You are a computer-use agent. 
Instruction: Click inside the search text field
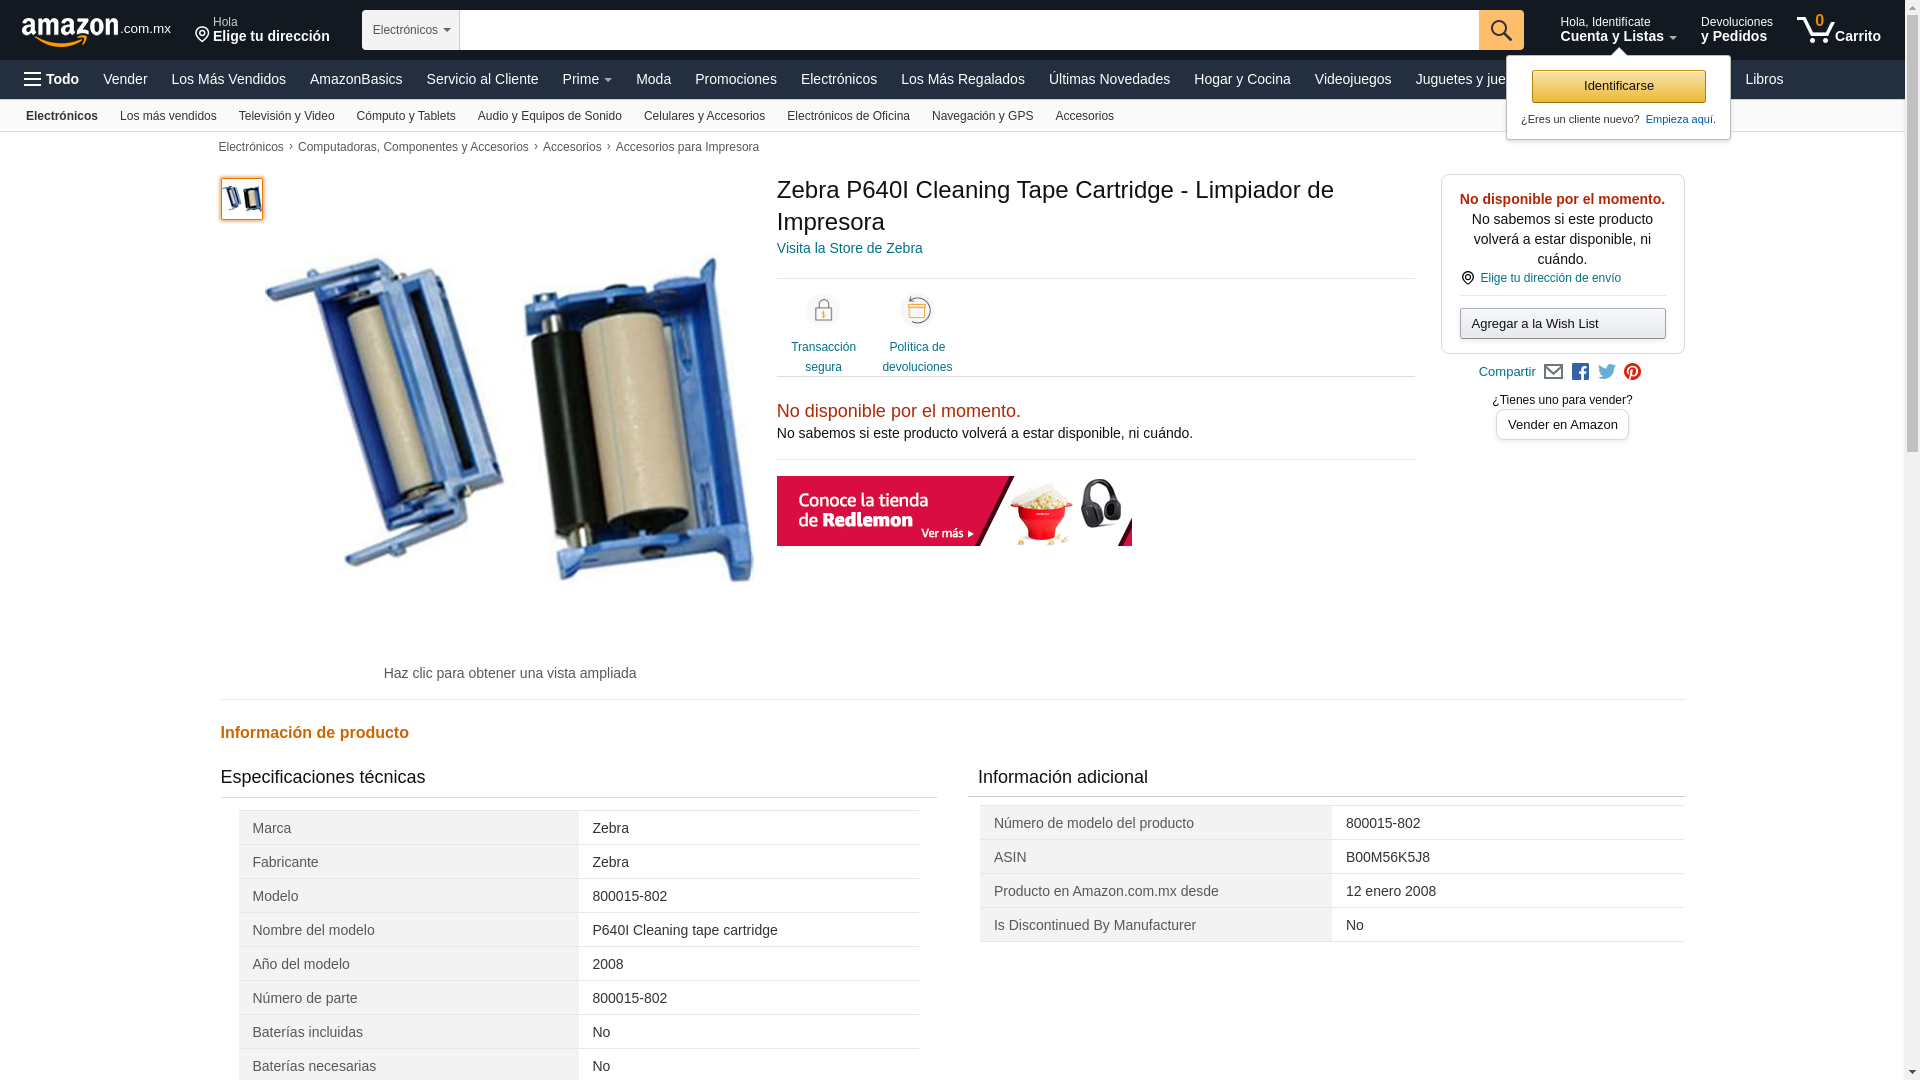tap(969, 30)
